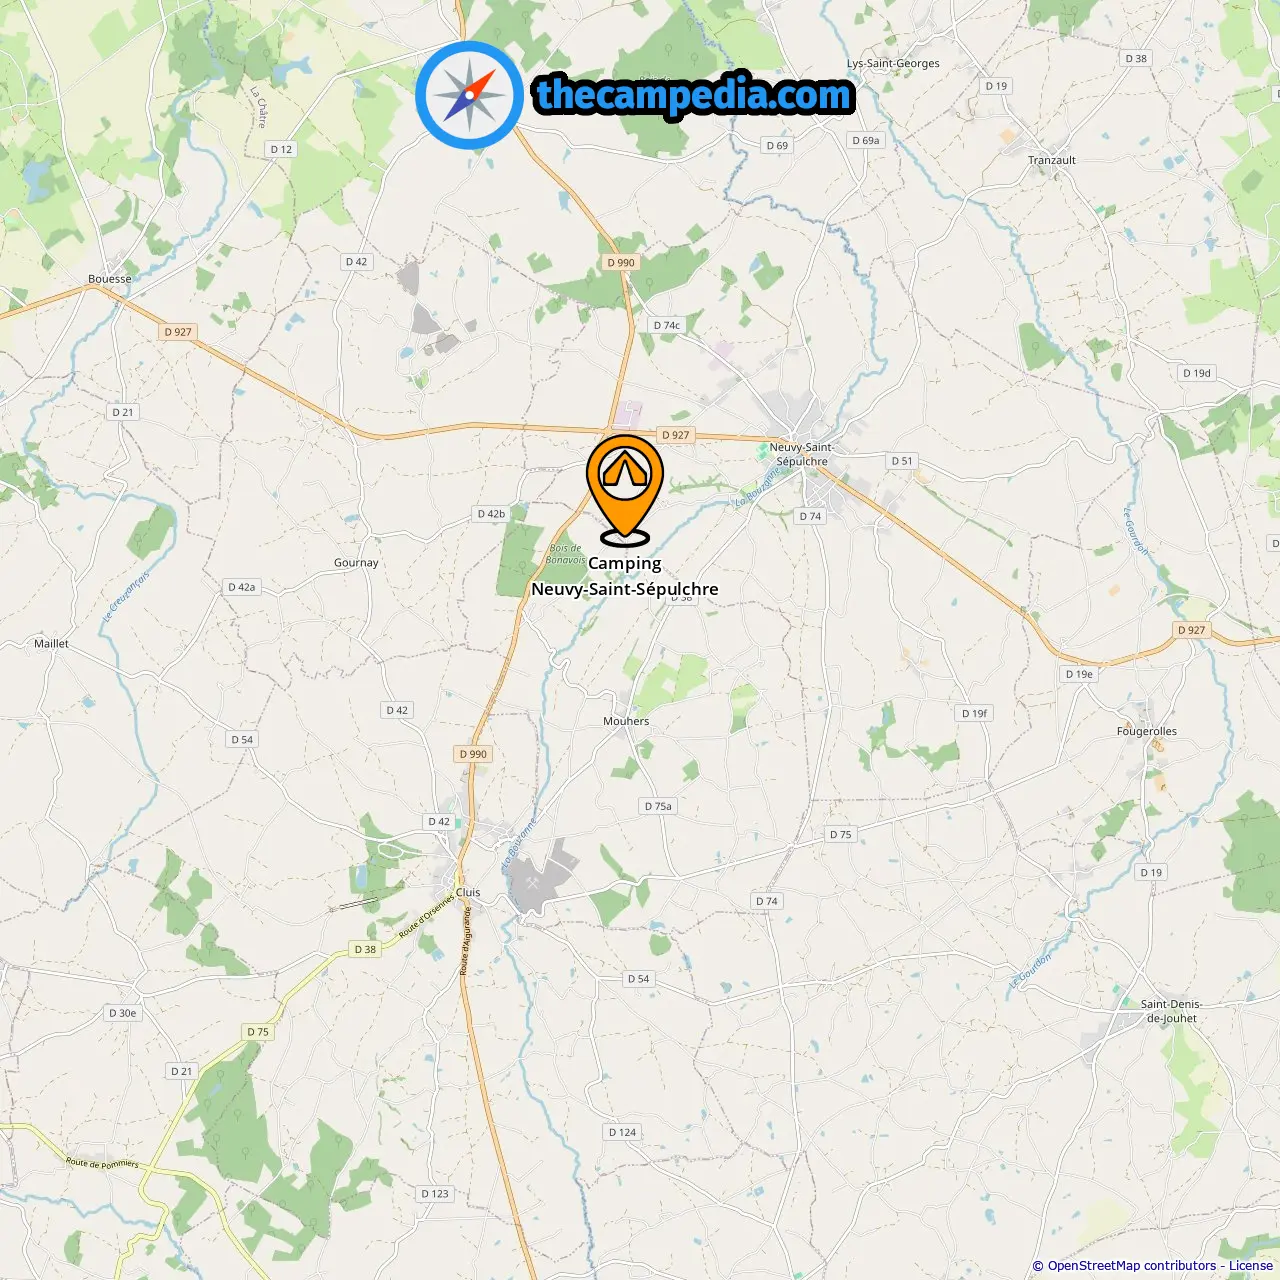Screen dimensions: 1280x1280
Task: Click the Cluis town label
Action: pos(468,892)
